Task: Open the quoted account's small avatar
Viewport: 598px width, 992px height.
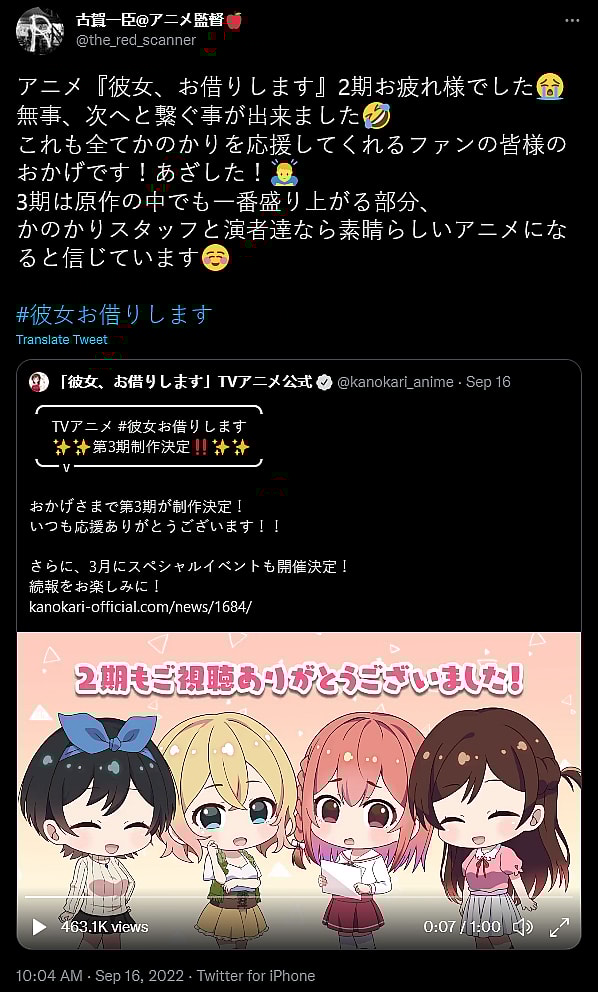Action: tap(39, 381)
